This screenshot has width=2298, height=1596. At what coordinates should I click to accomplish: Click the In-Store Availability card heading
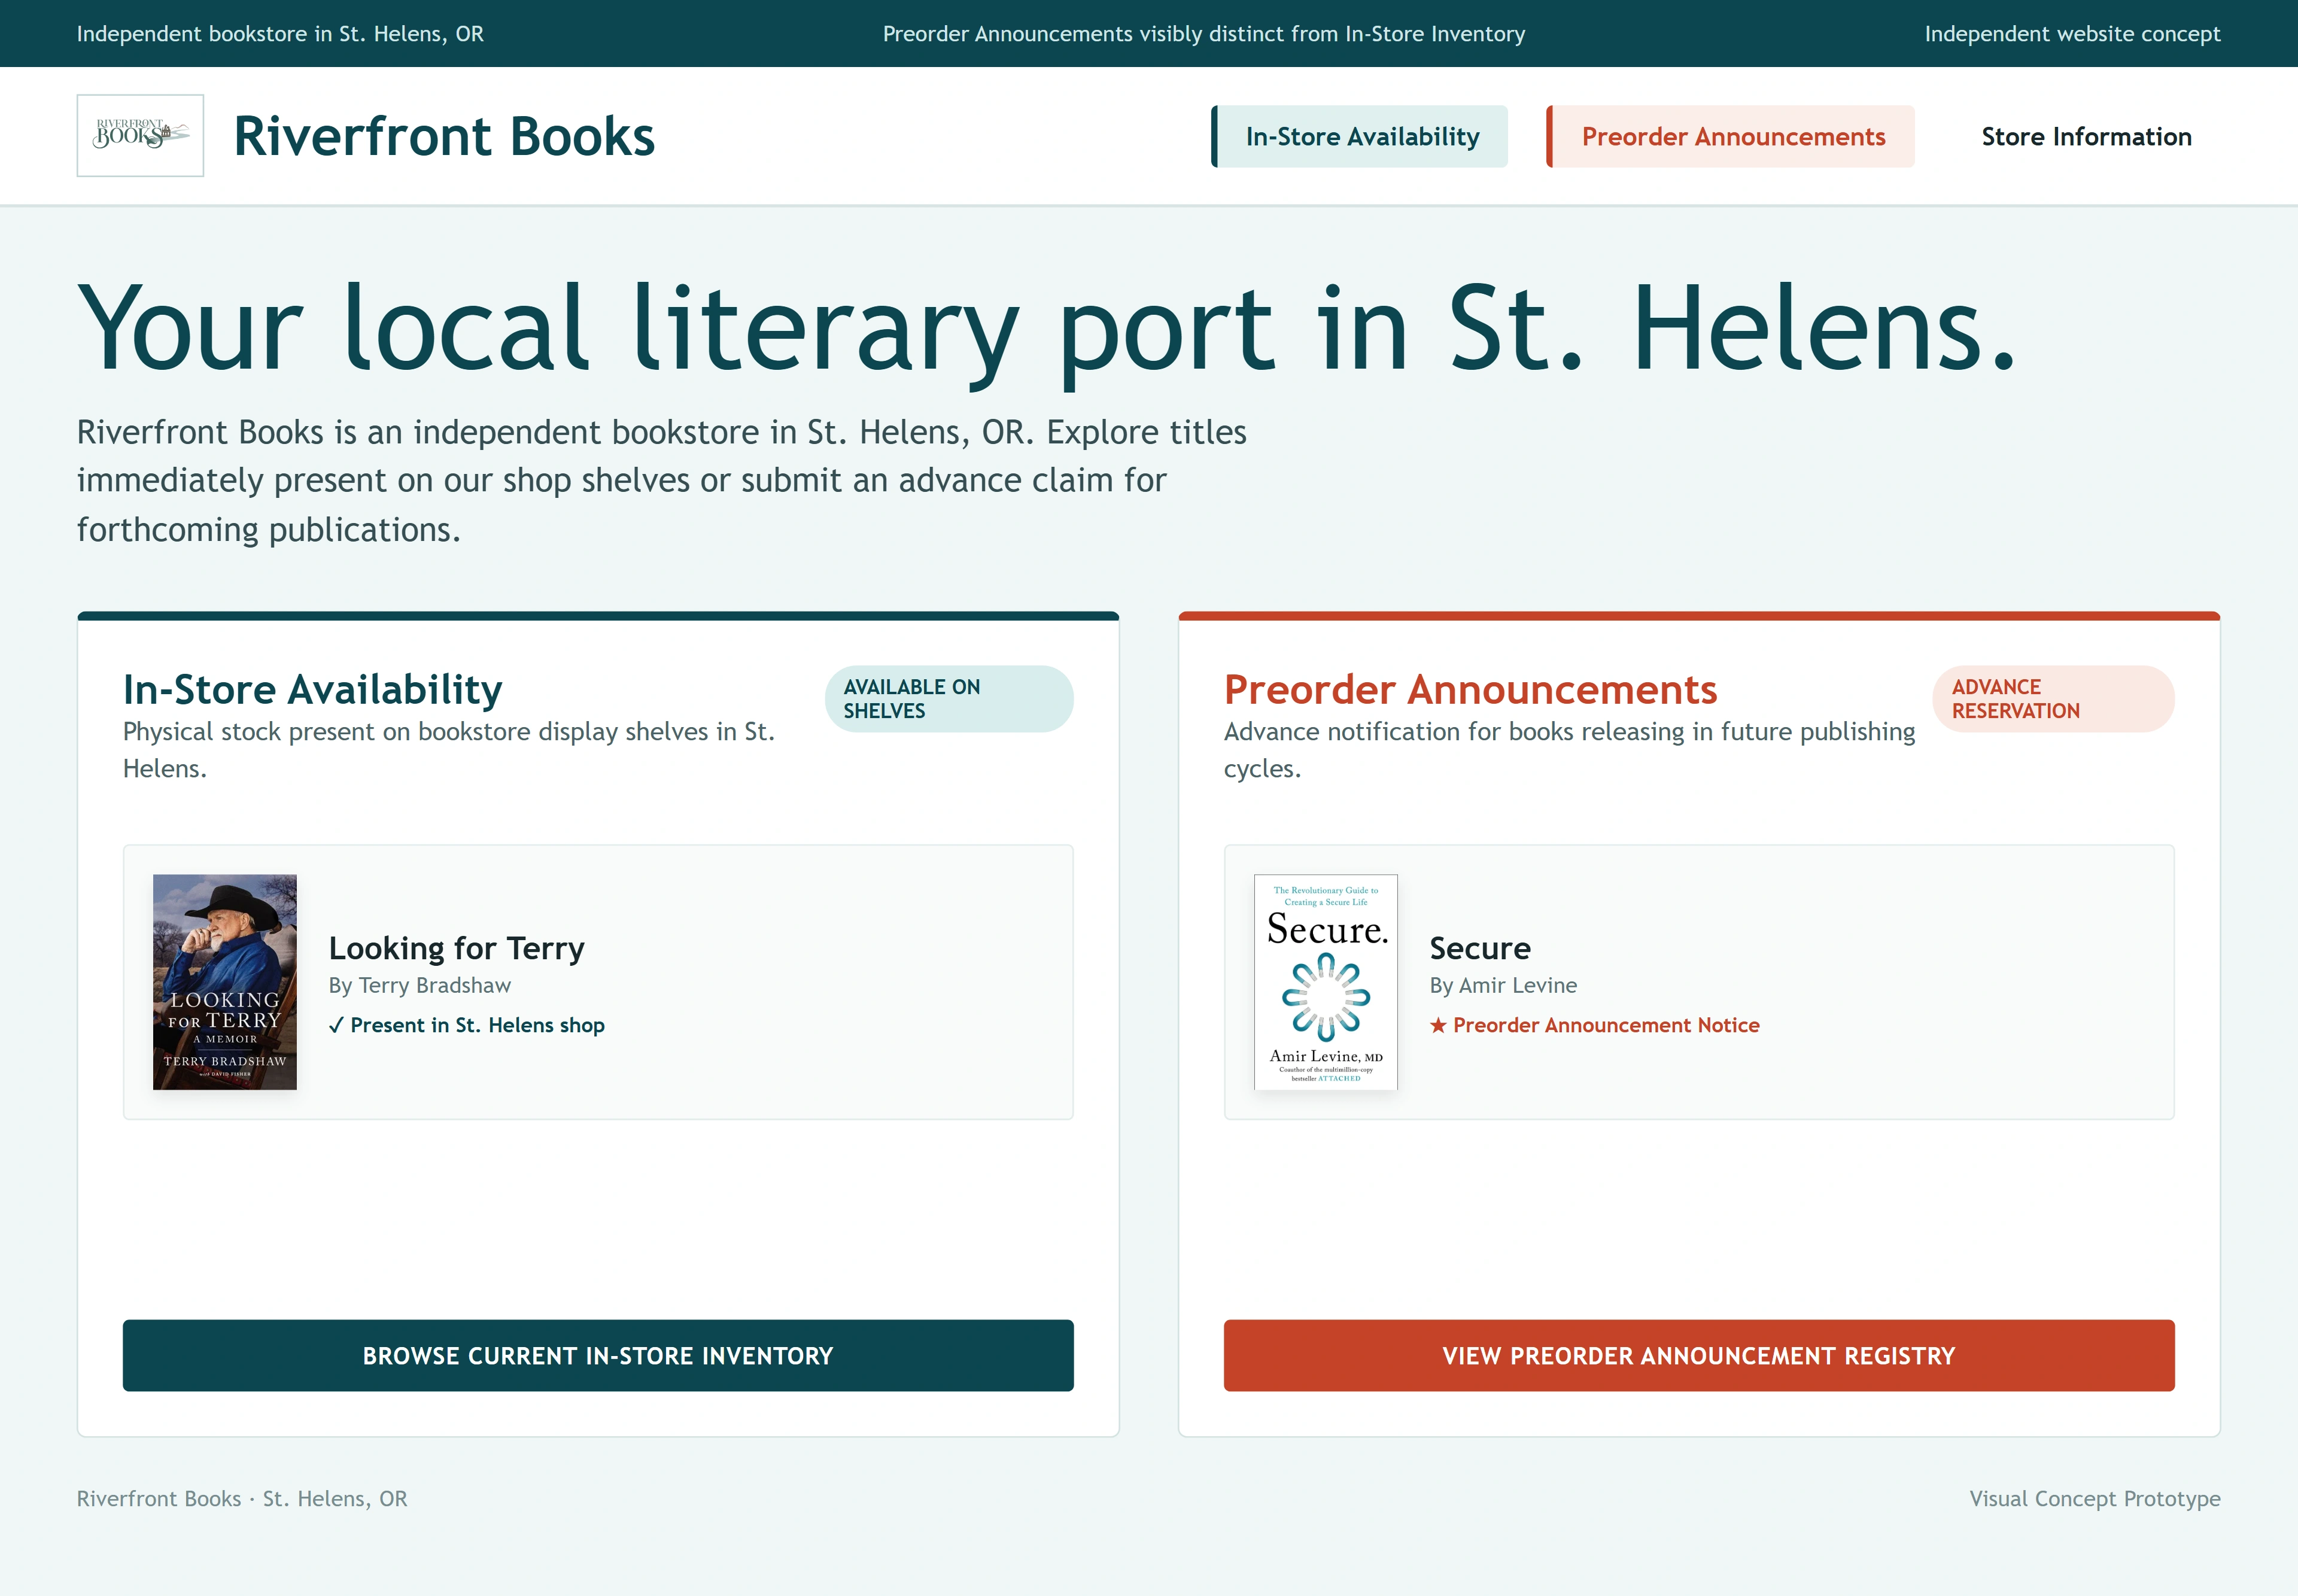(x=313, y=689)
